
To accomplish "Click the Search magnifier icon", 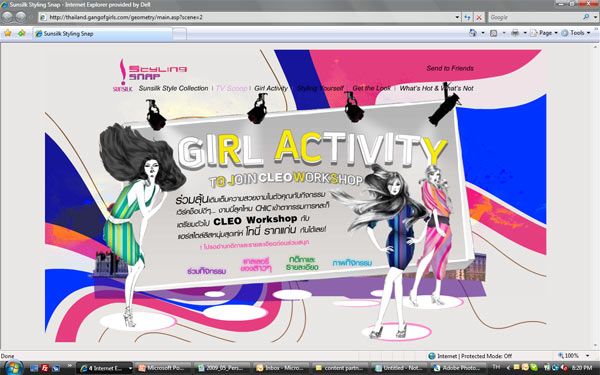I will [586, 17].
